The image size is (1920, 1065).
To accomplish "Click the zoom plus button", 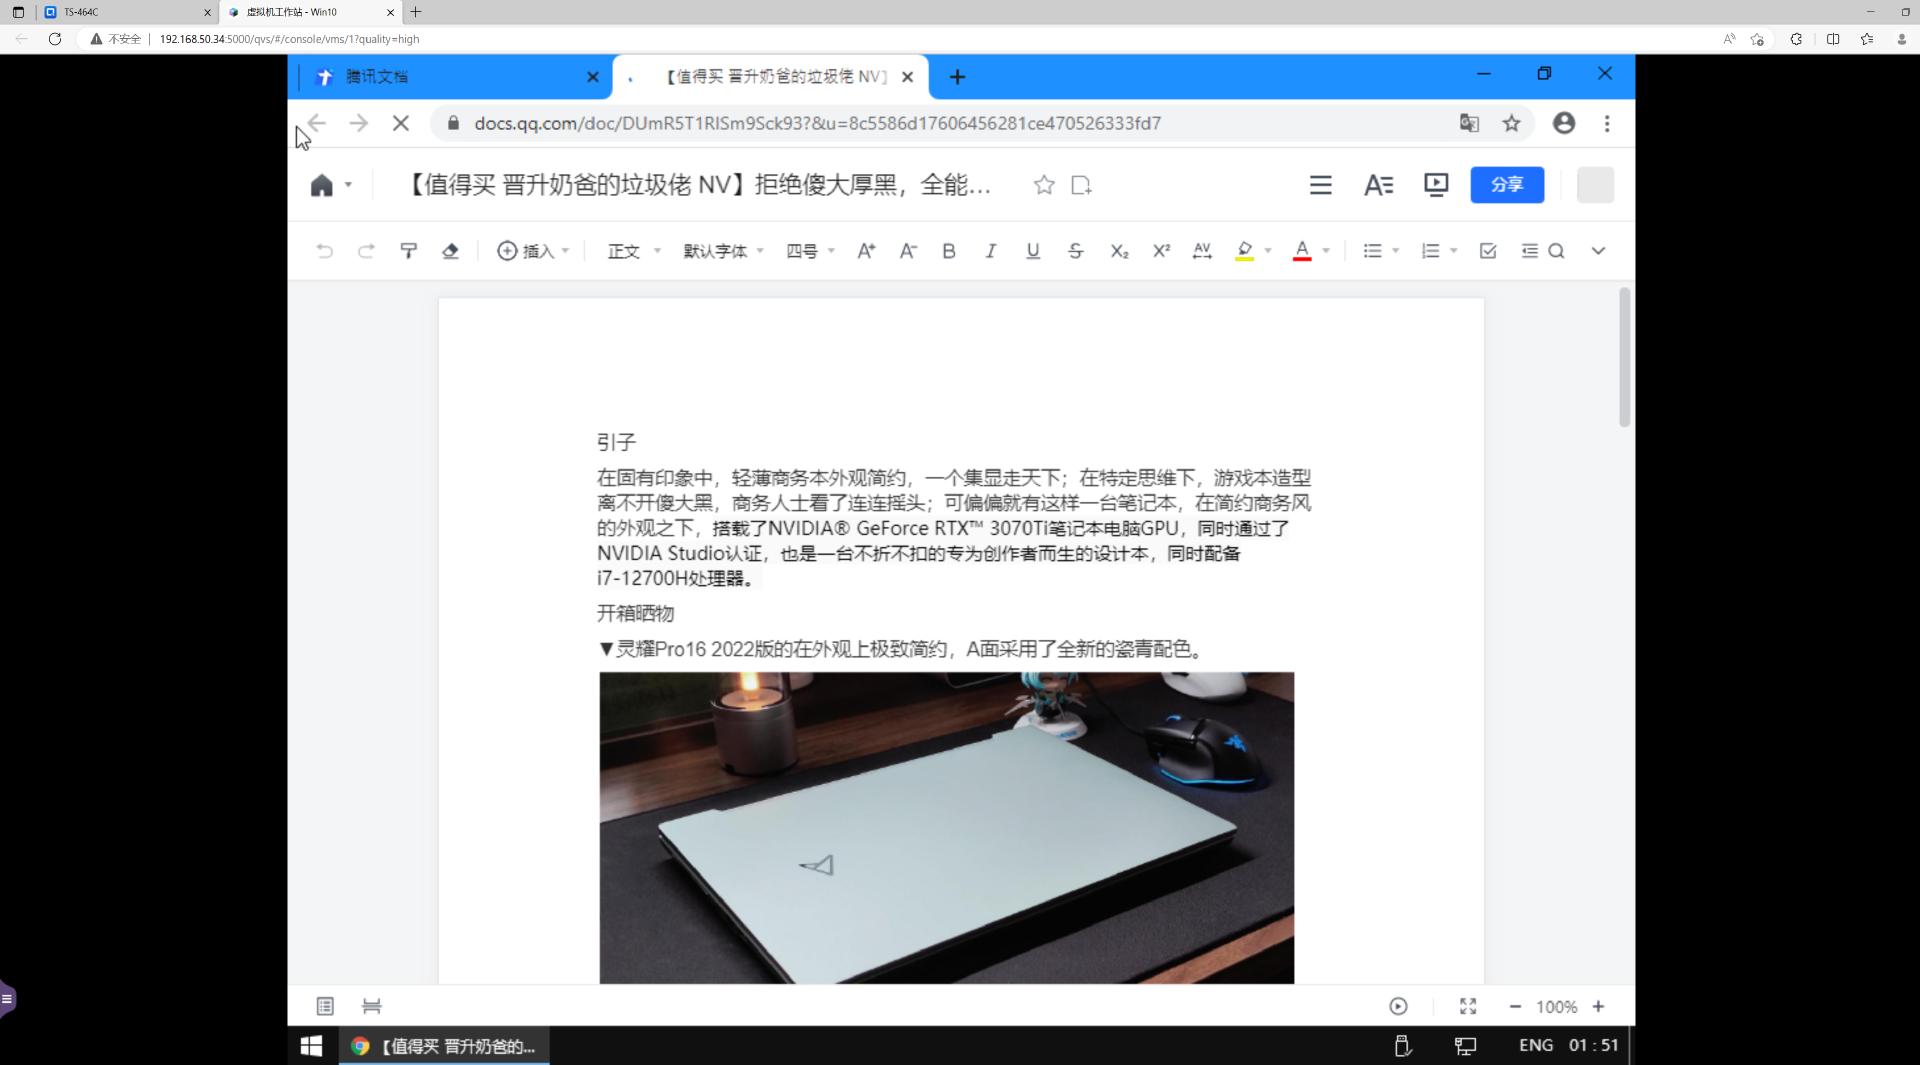I will click(1599, 1007).
